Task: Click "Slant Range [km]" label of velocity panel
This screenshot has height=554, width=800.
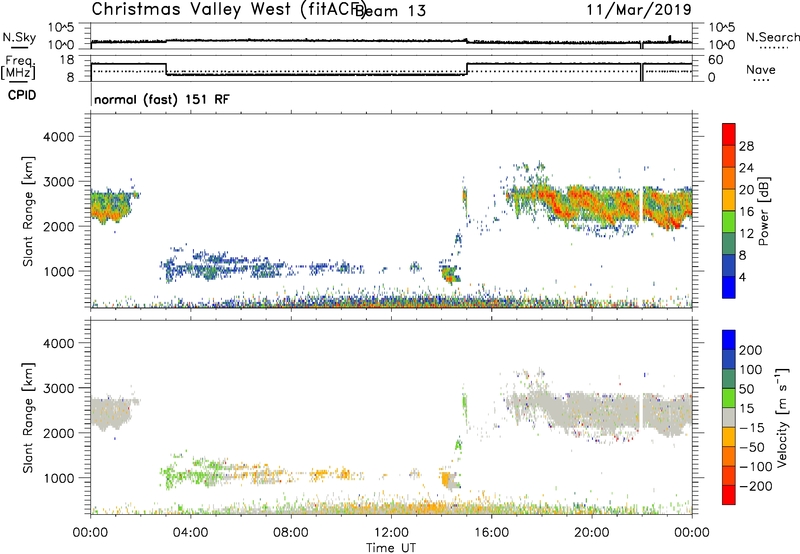Action: (x=28, y=418)
